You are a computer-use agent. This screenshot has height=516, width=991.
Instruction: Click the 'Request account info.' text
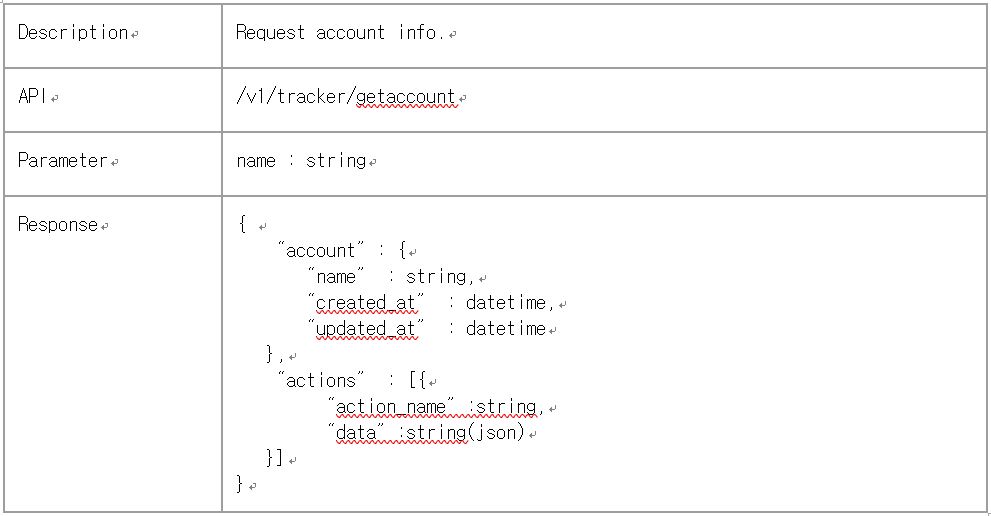tap(339, 33)
